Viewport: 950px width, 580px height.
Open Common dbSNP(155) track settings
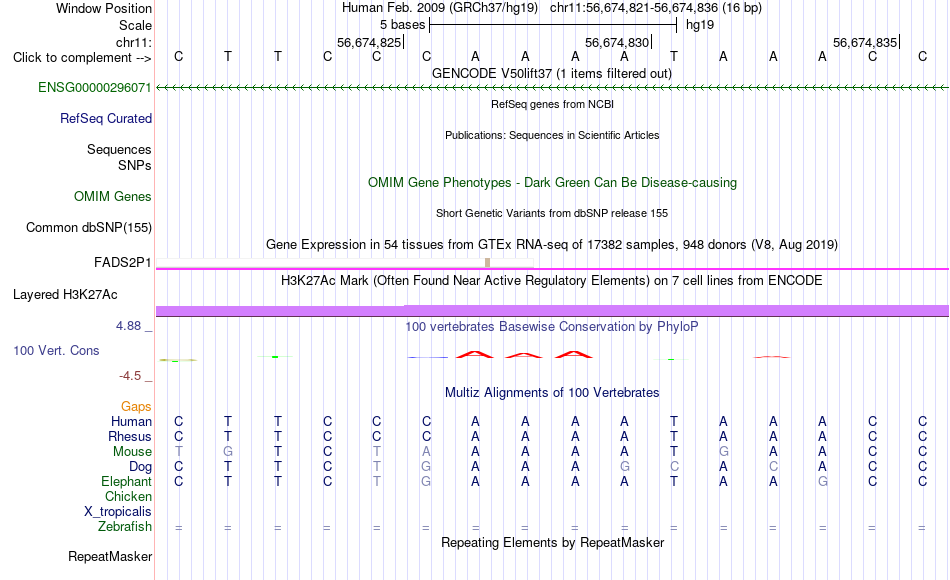(x=88, y=227)
